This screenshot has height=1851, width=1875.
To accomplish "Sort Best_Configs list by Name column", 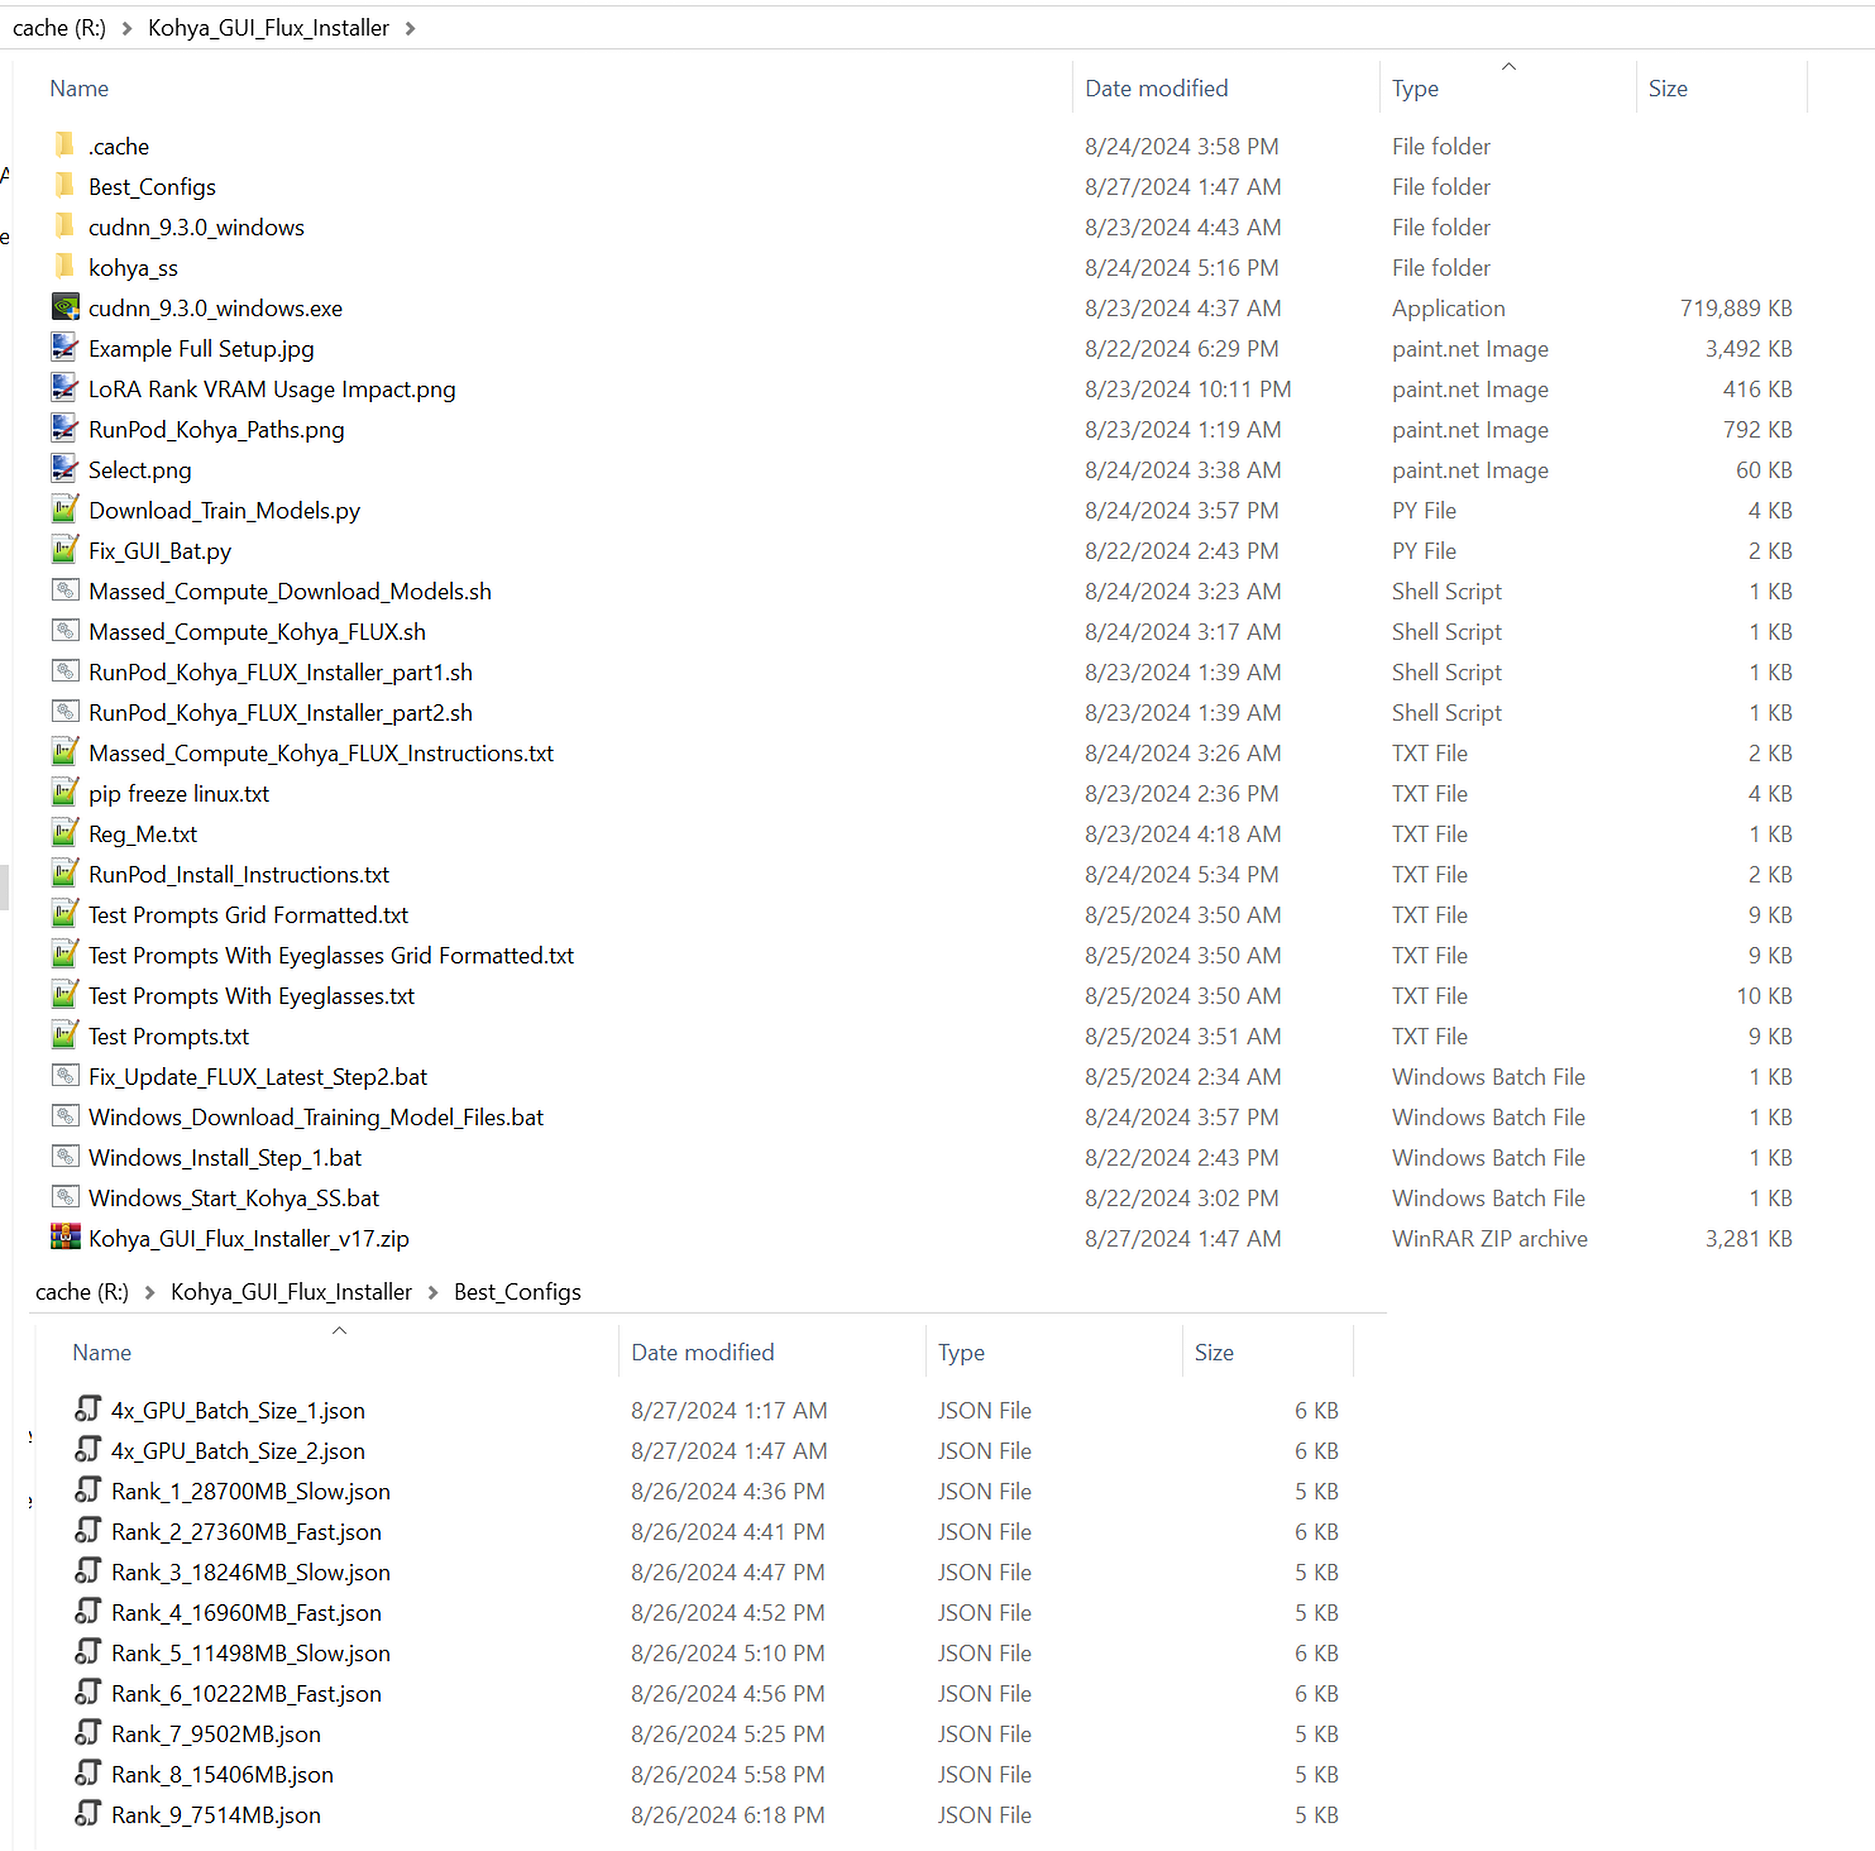I will click(102, 1352).
